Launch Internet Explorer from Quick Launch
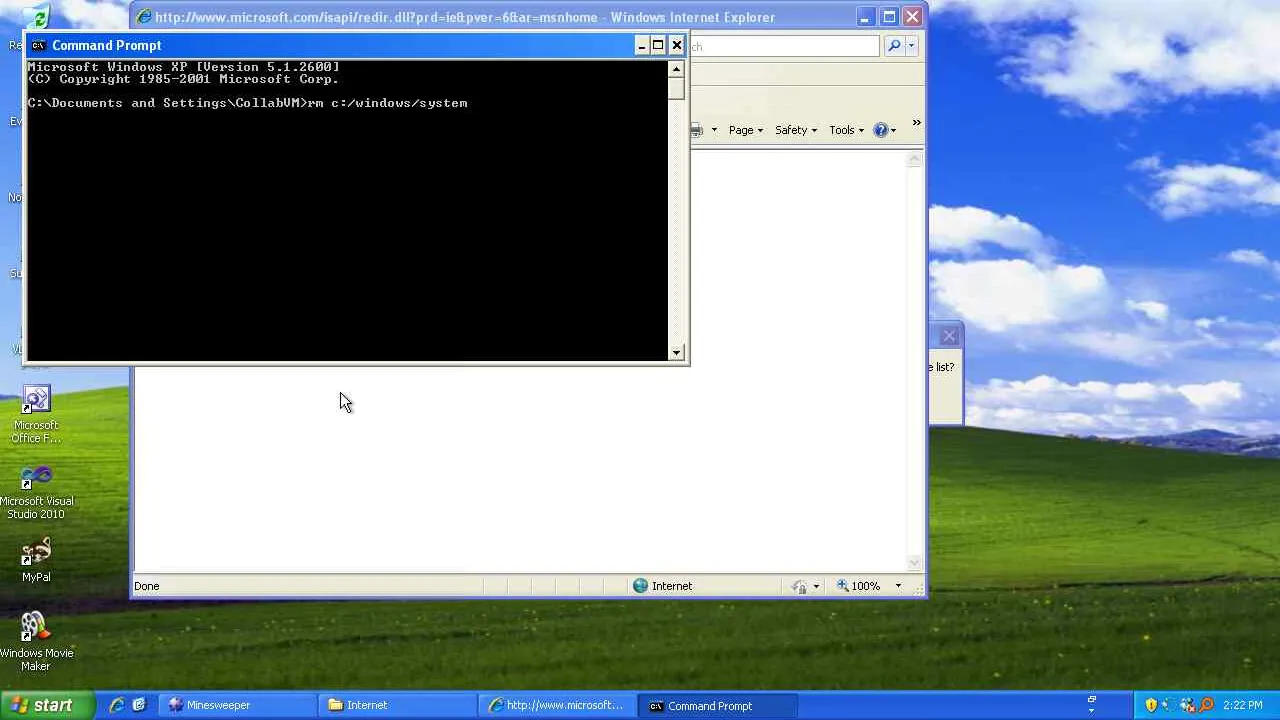 point(117,705)
